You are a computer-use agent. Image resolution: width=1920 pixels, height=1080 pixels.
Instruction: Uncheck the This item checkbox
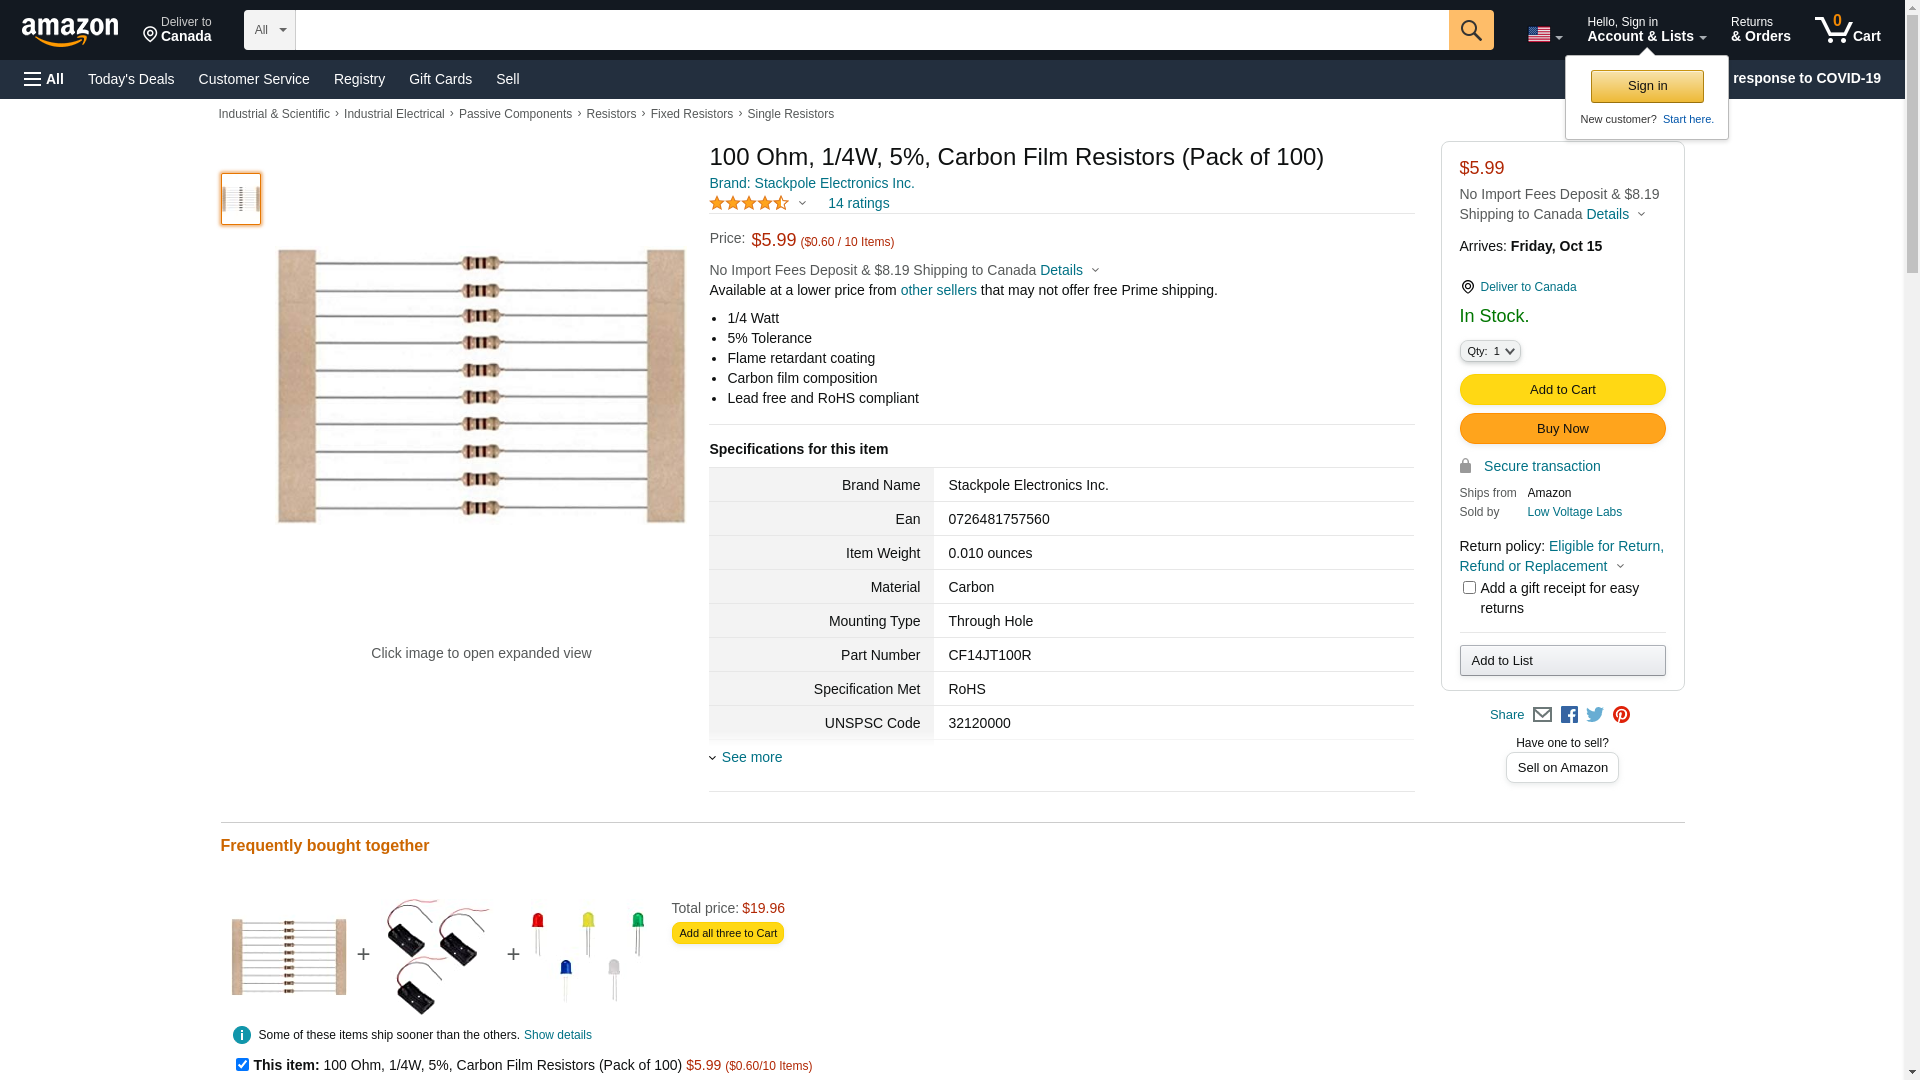pos(242,1064)
